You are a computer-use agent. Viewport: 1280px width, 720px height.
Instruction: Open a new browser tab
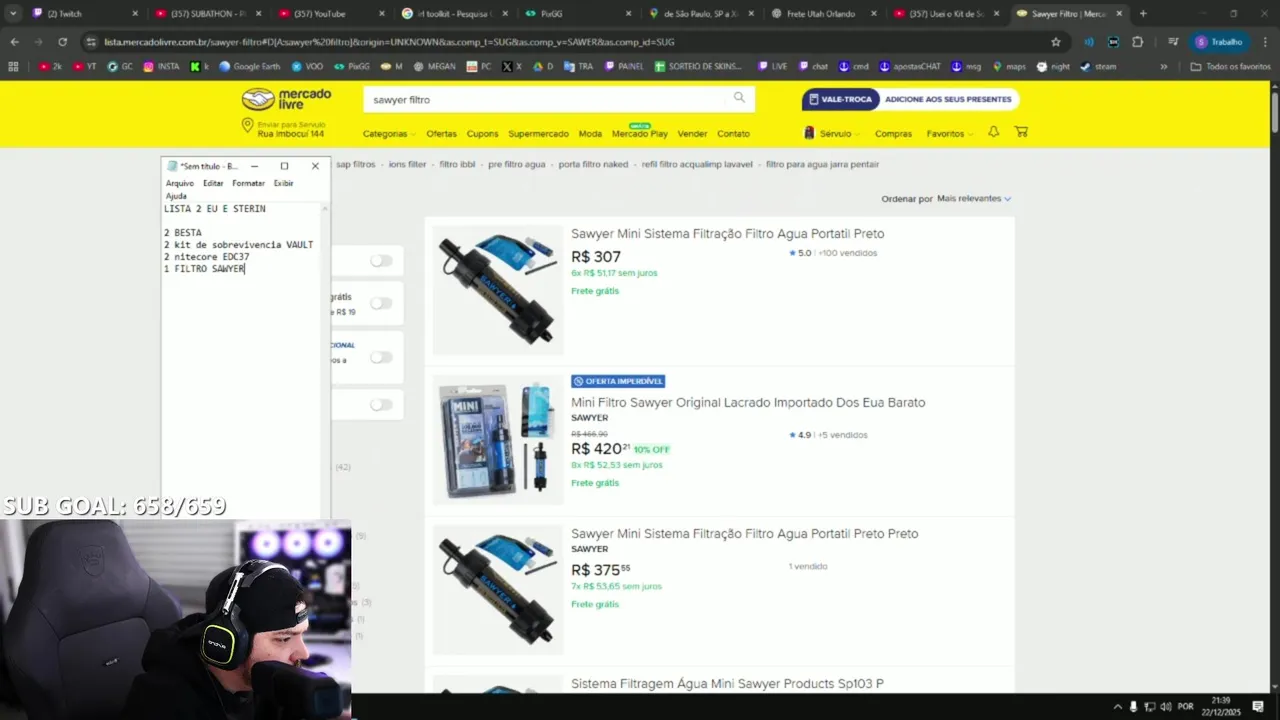pyautogui.click(x=1143, y=13)
